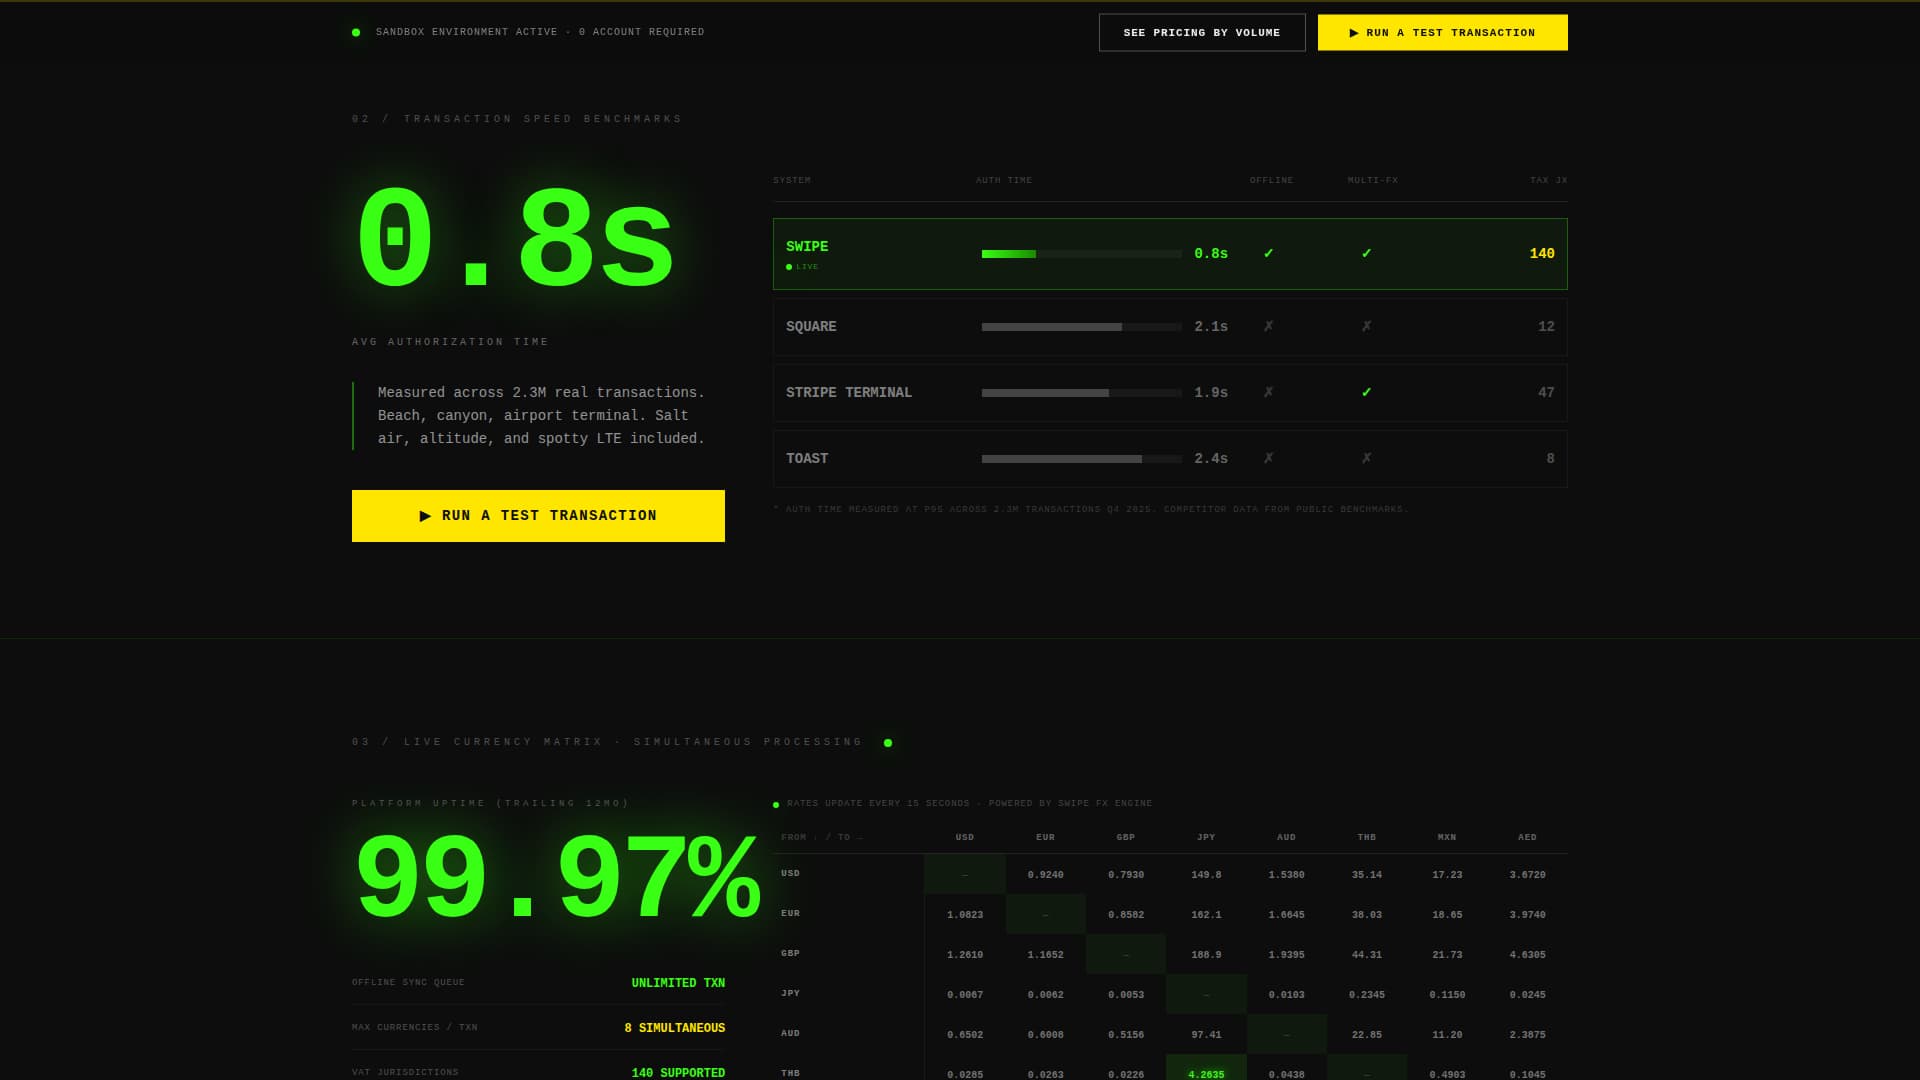Click Square's tax jurisdiction count 12
Viewport: 1920px width, 1080px height.
pos(1546,327)
